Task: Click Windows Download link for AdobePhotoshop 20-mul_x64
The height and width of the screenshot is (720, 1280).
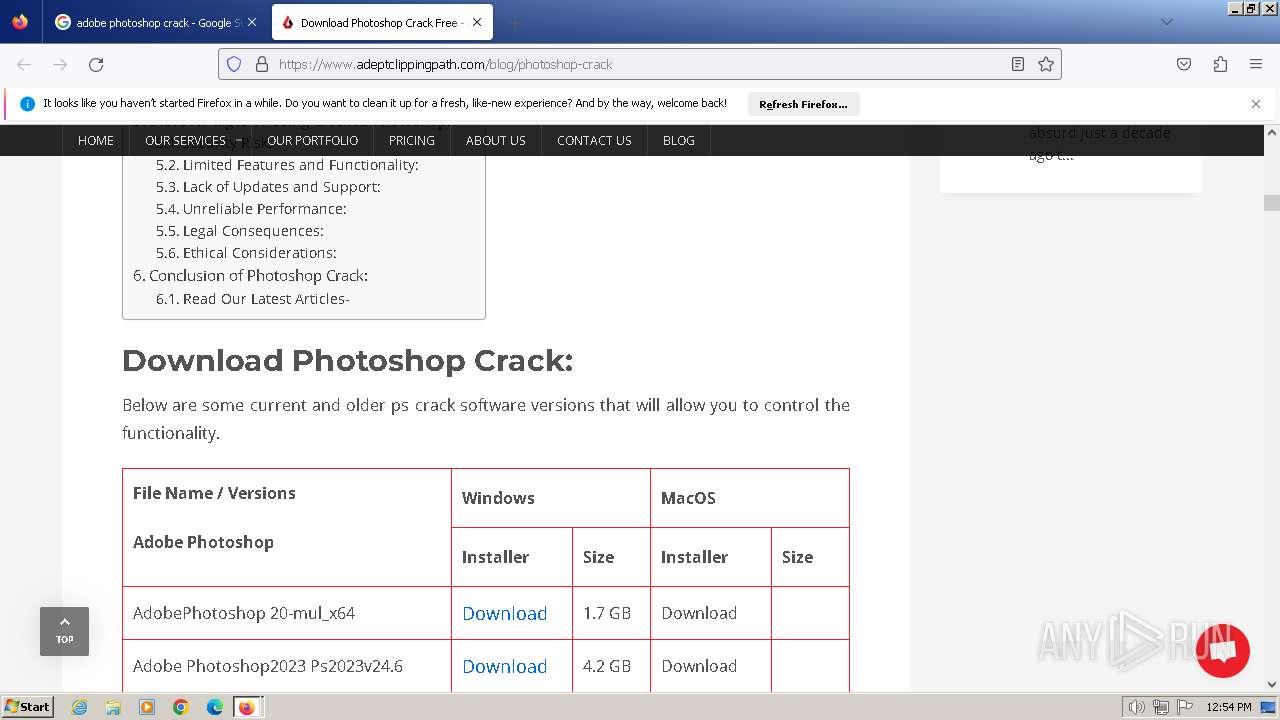Action: click(505, 613)
